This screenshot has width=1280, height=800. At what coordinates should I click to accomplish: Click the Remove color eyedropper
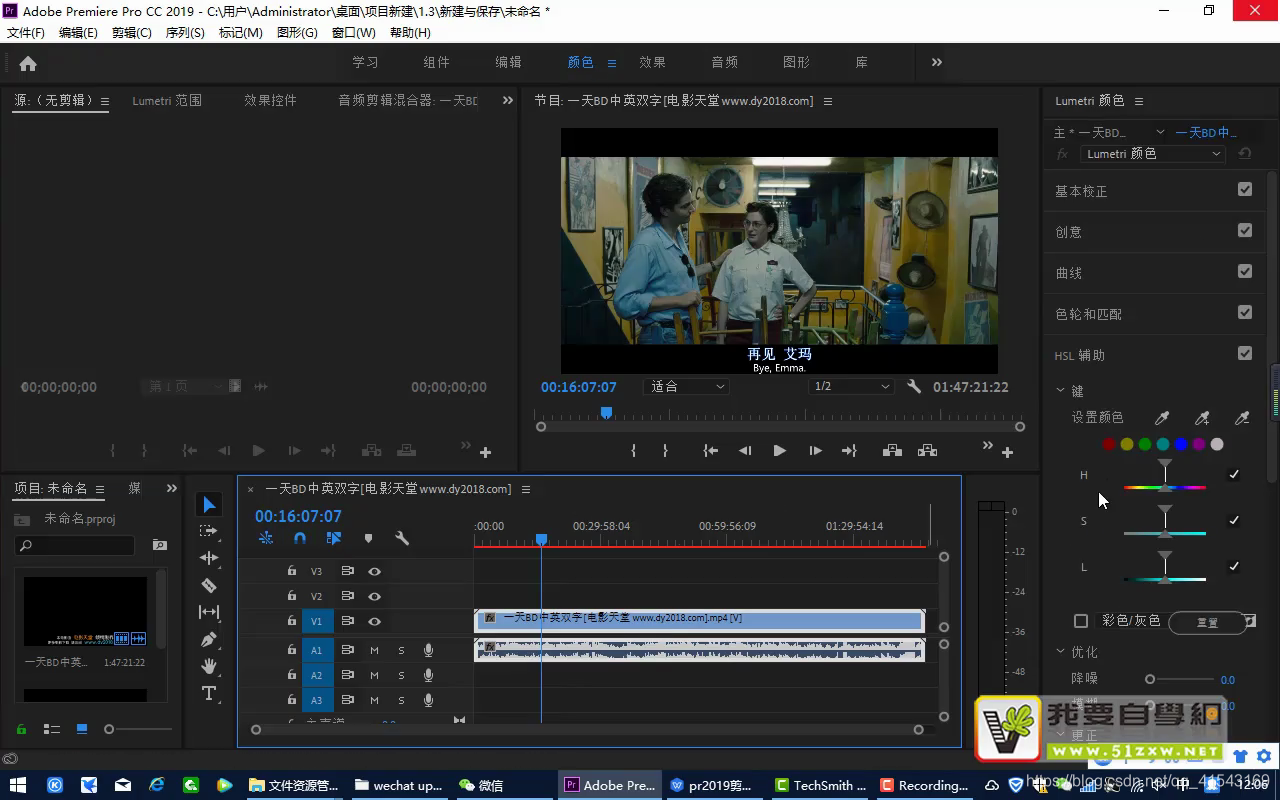point(1242,418)
